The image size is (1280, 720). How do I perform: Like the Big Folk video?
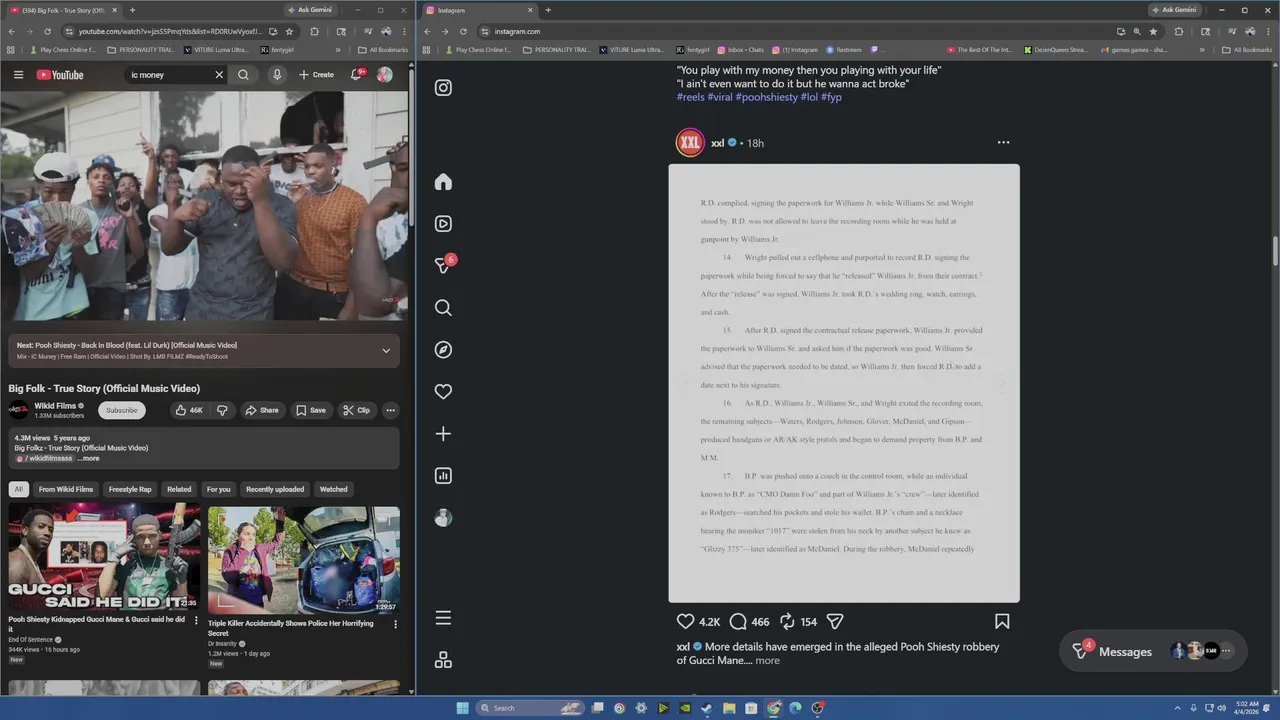pos(189,410)
